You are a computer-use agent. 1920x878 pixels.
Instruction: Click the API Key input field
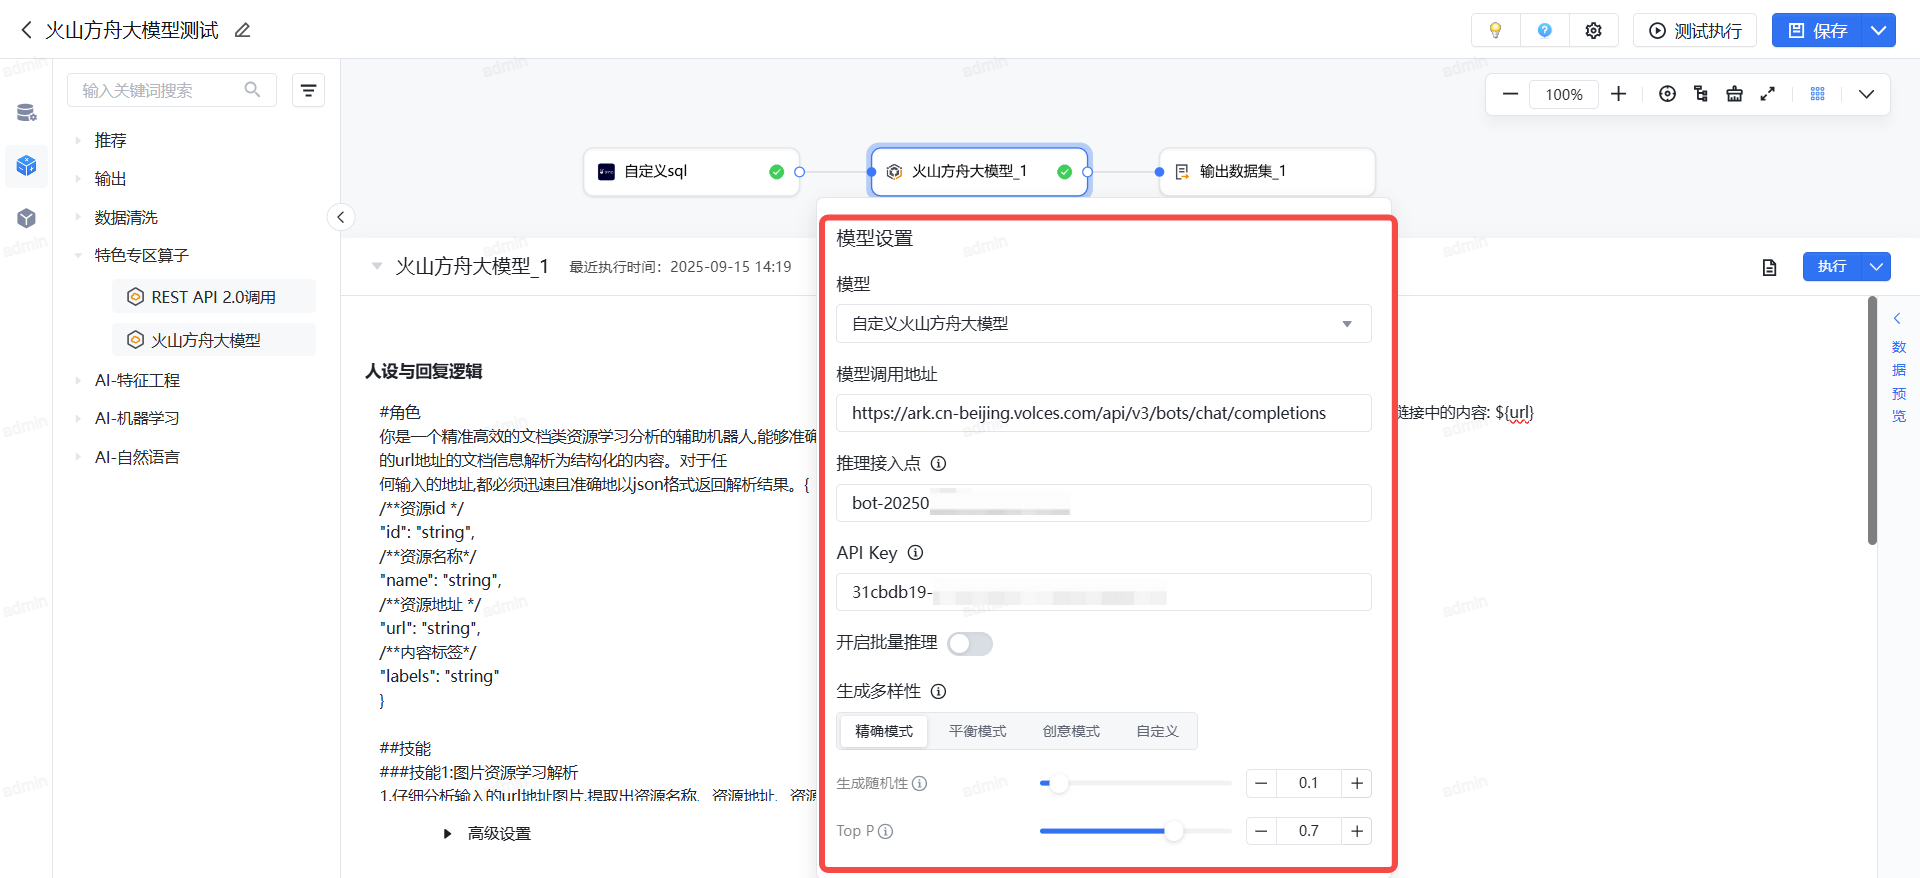coord(1103,592)
